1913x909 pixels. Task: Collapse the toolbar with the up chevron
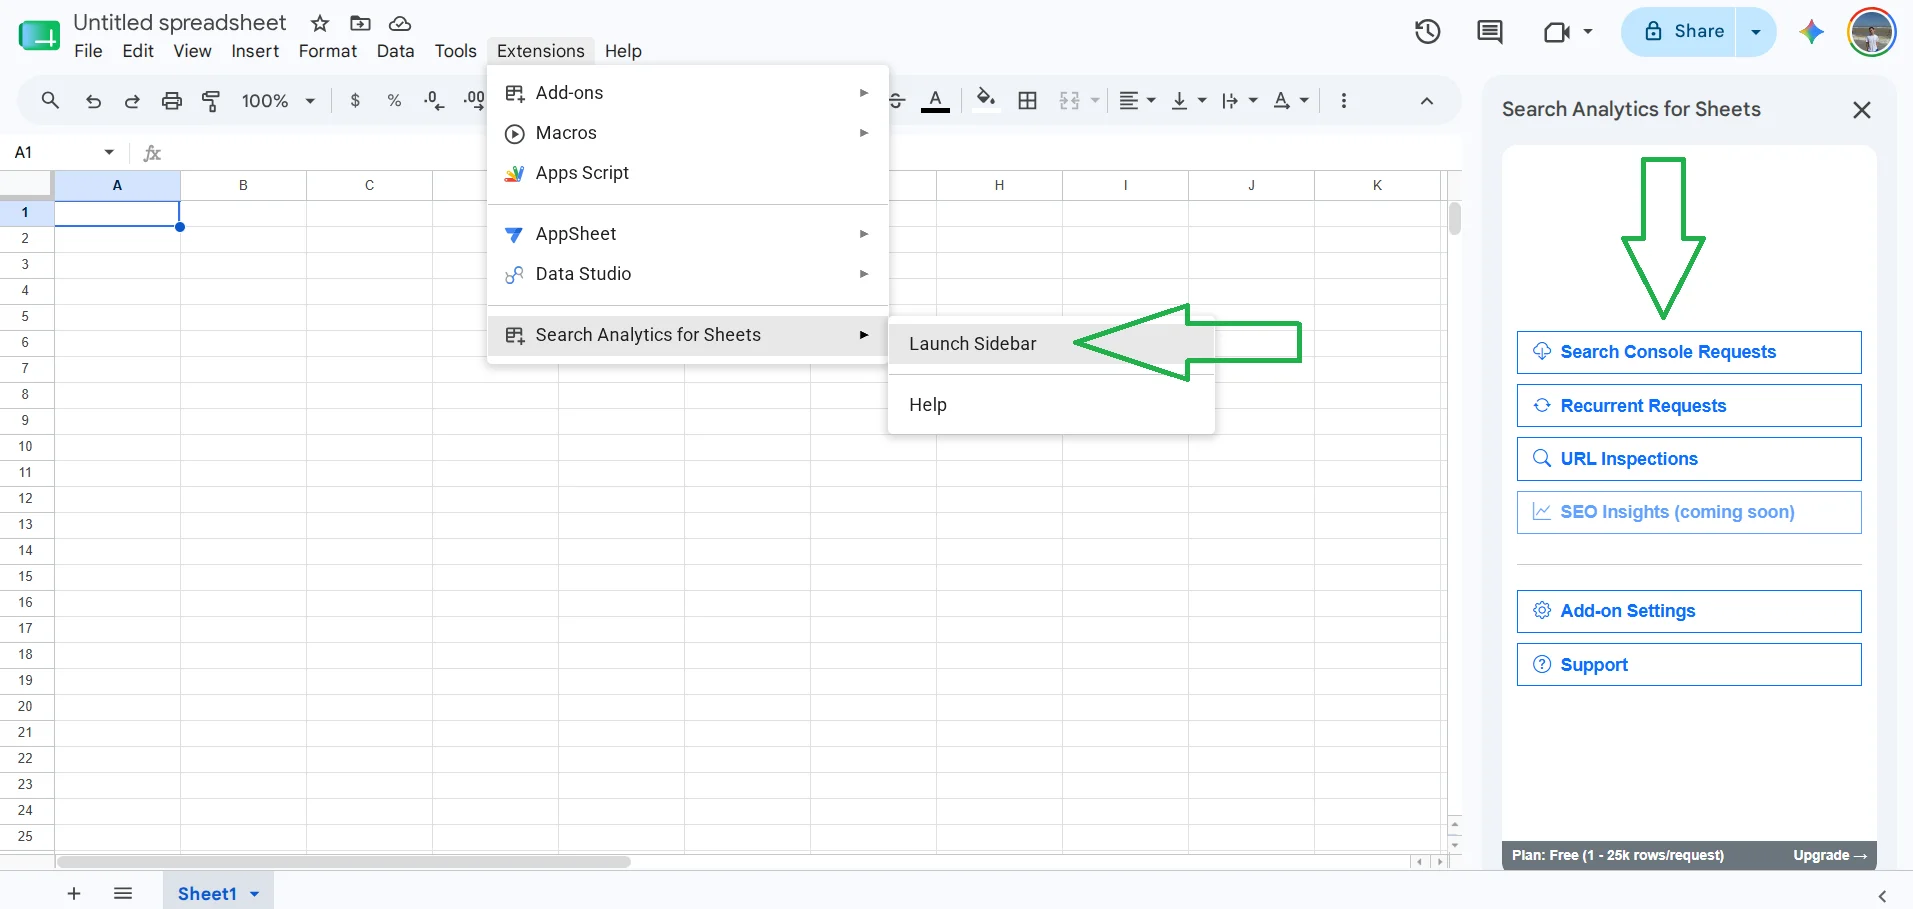1427,100
